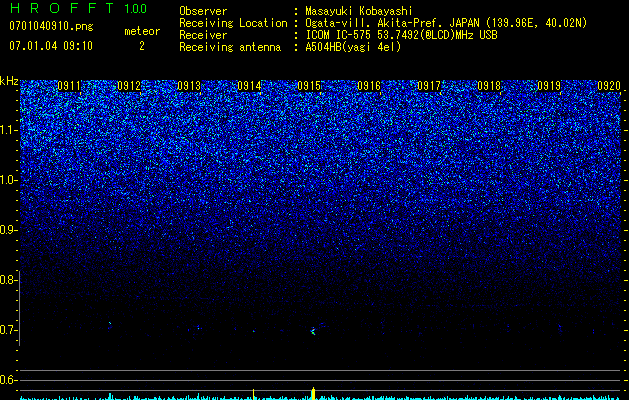Click the 0.9 frequency axis label

tap(8, 230)
